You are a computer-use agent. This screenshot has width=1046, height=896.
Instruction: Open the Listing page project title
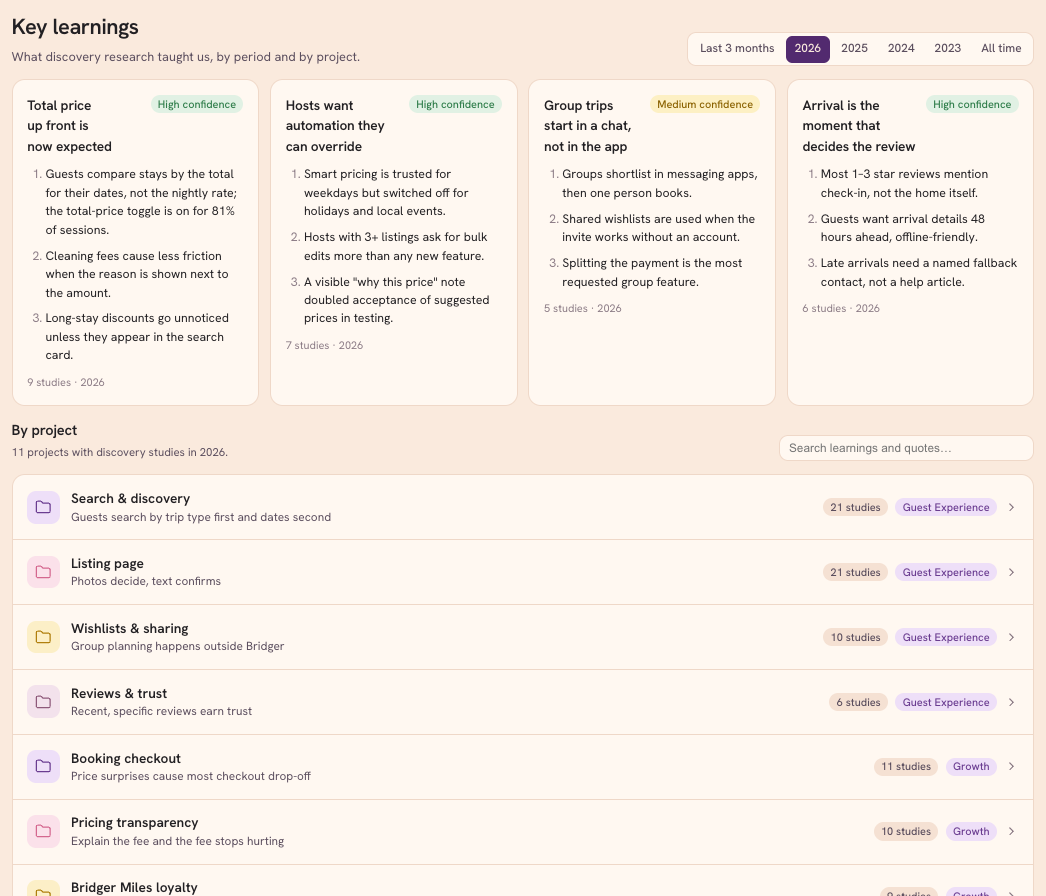tap(107, 564)
